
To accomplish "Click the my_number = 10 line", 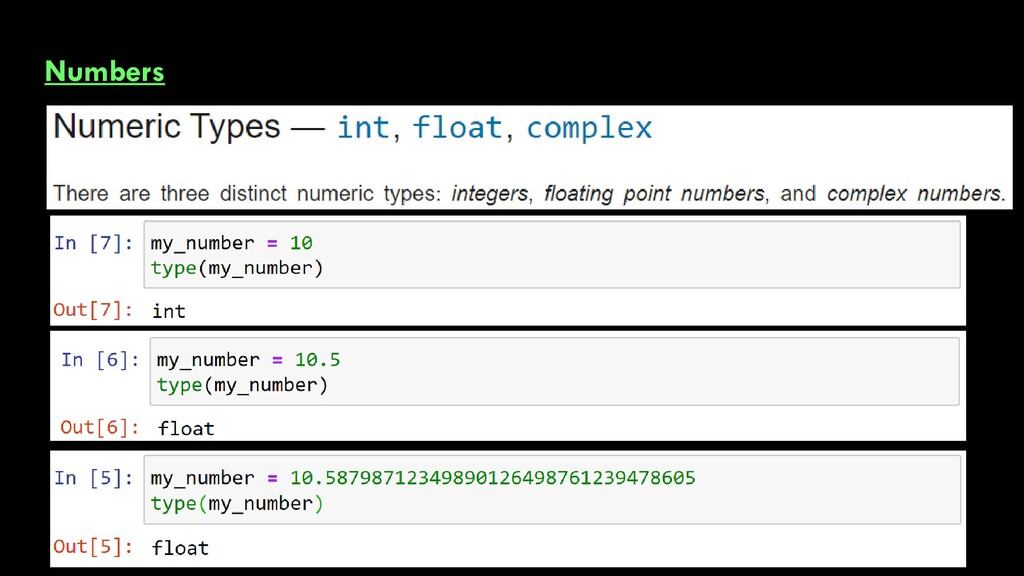I will point(231,243).
